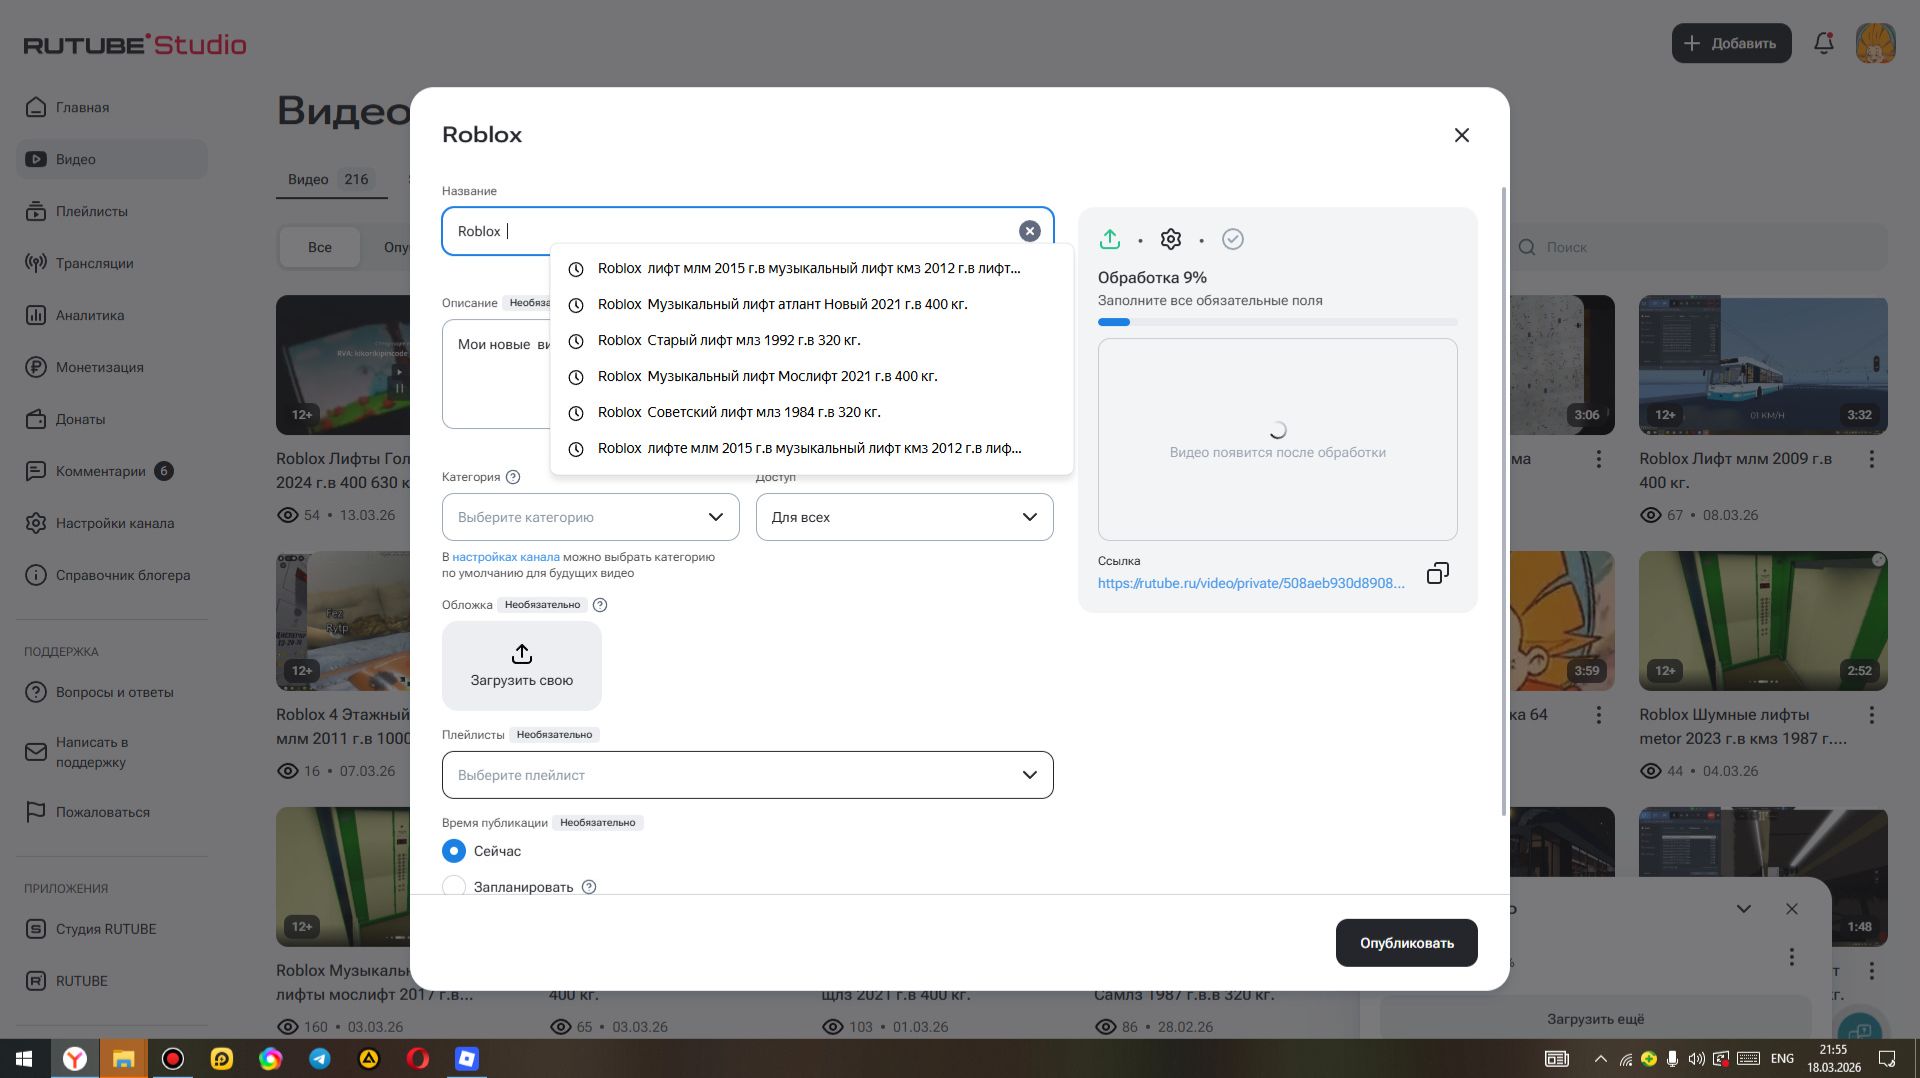The image size is (1920, 1078).
Task: Open Аналитика in the sidebar
Action: coord(112,315)
